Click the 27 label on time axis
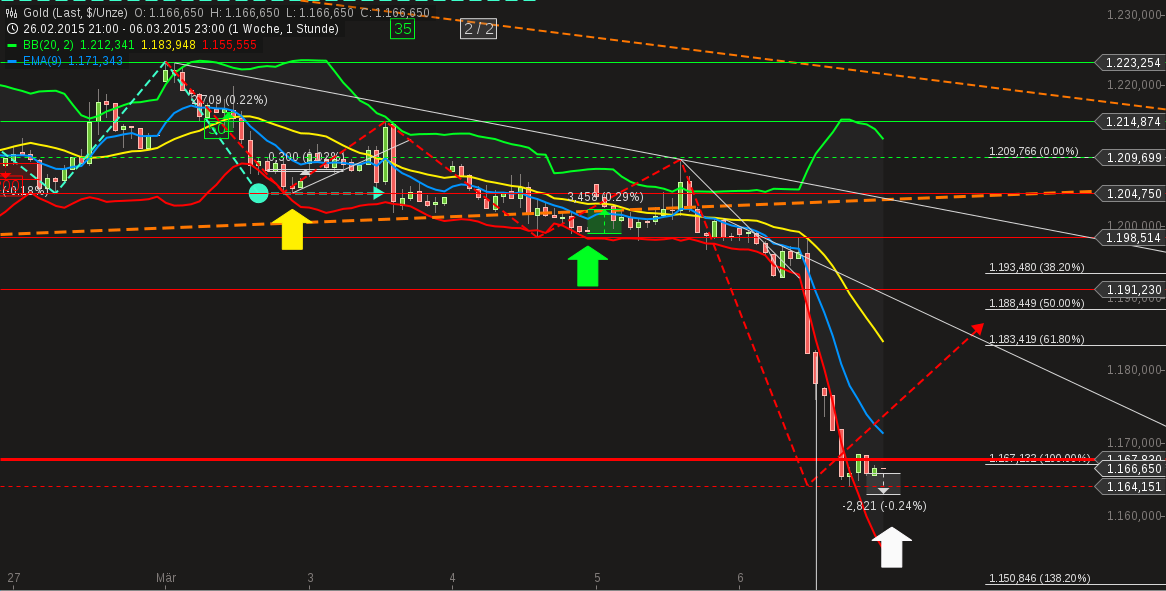The height and width of the screenshot is (591, 1166). point(13,578)
